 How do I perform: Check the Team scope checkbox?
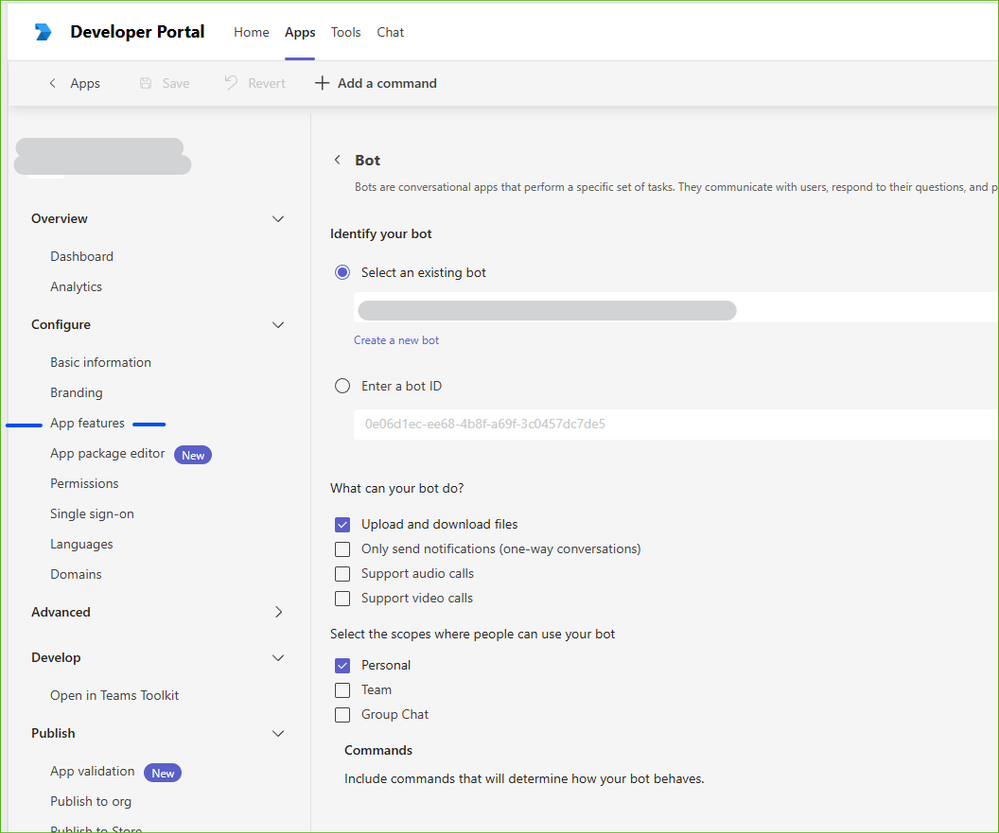[342, 690]
